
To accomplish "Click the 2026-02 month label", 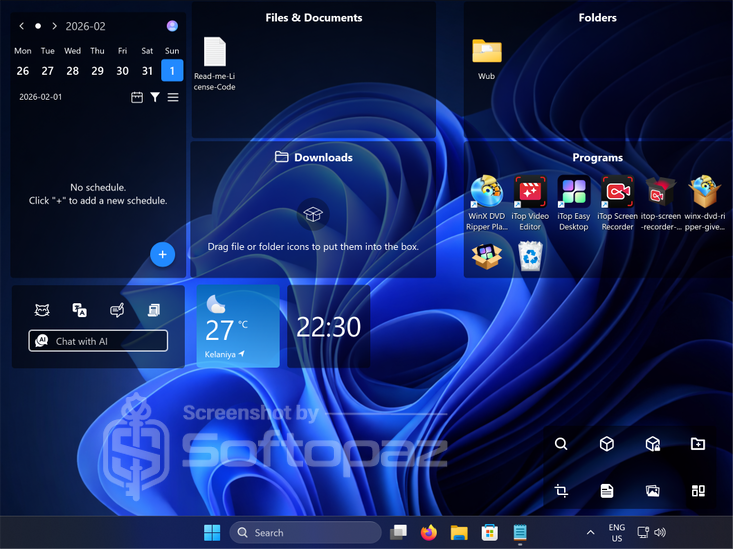I will pos(86,26).
